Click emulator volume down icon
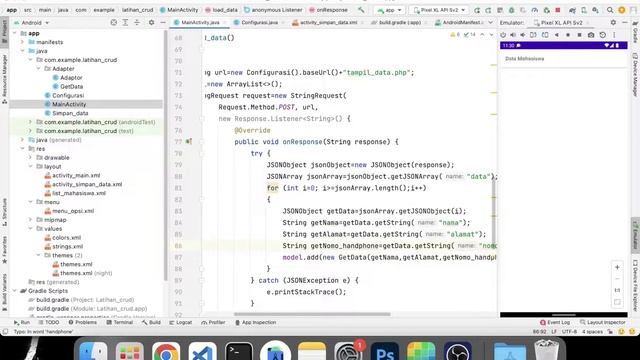The width and height of the screenshot is (640, 360). 523,35
